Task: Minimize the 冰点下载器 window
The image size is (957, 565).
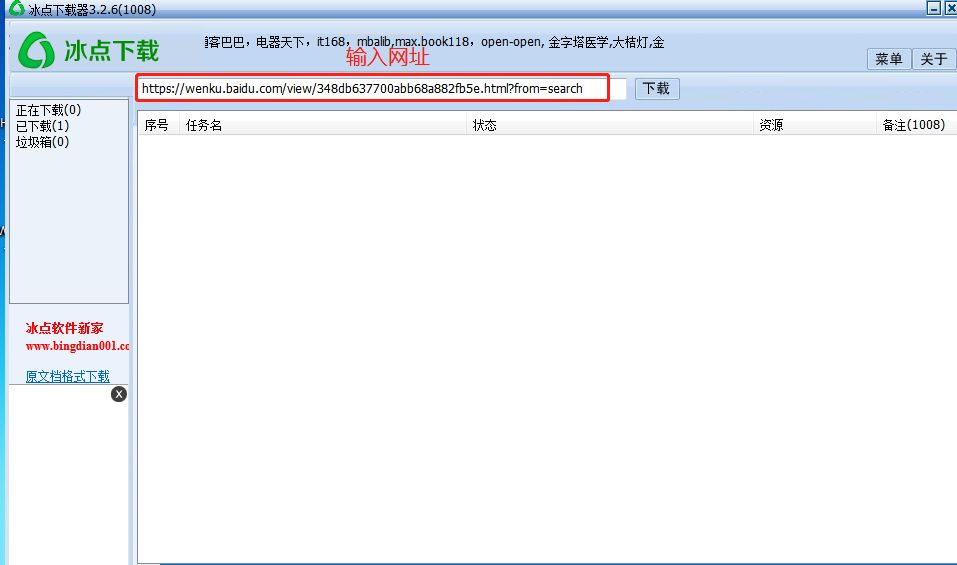Action: (933, 8)
